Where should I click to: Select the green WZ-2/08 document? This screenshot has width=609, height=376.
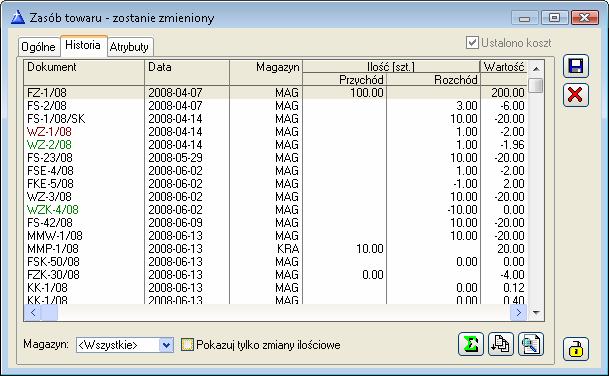click(x=49, y=144)
